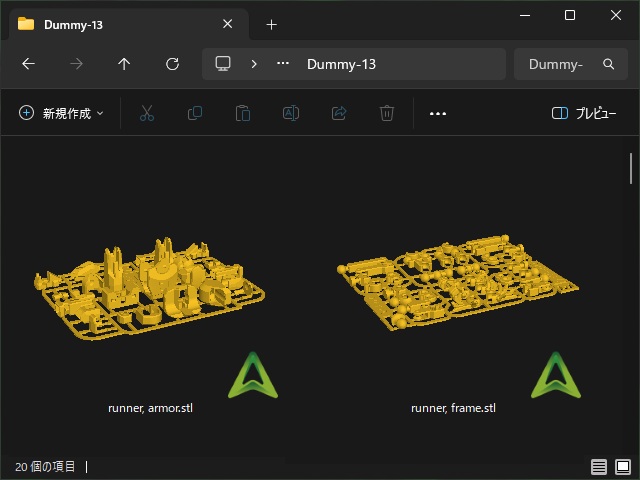Click the runner, frame.stl file name
The image size is (640, 480).
click(x=453, y=408)
